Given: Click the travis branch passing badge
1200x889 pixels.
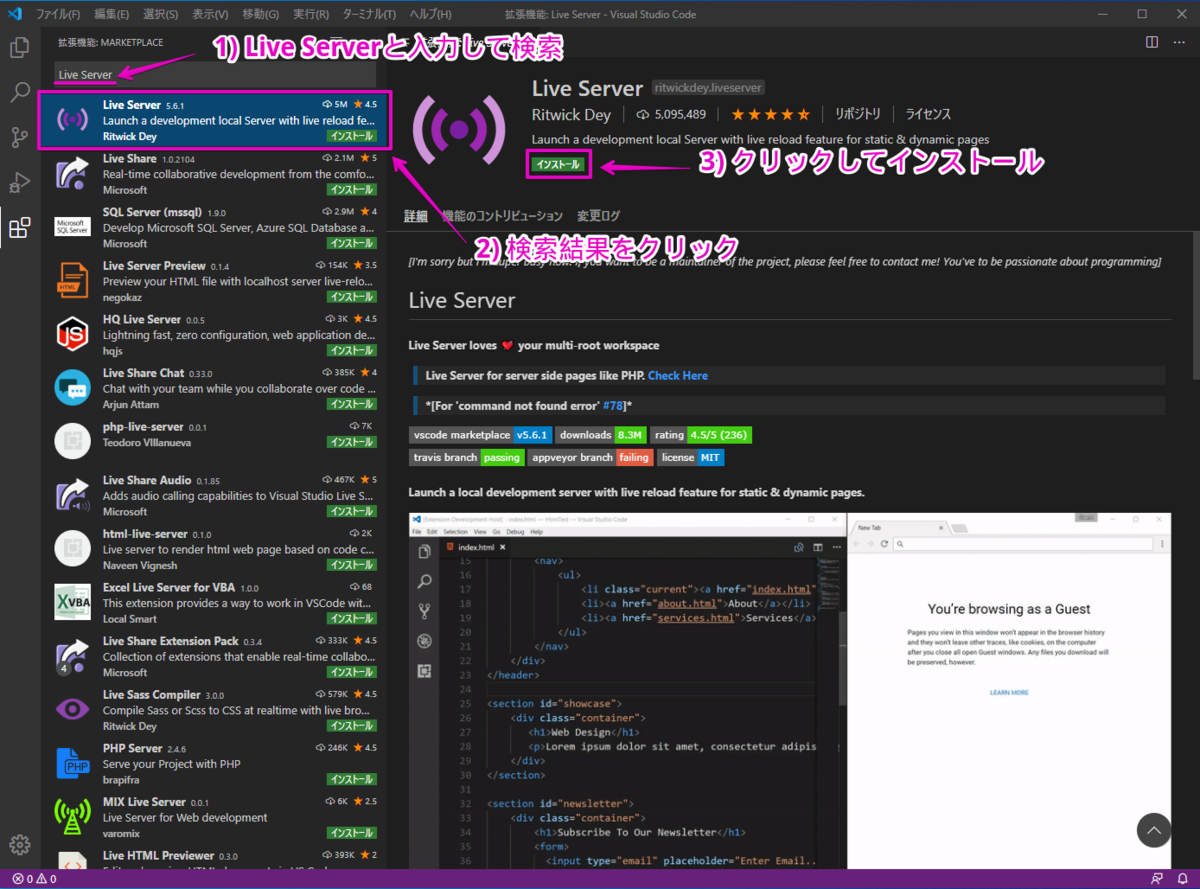Looking at the screenshot, I should click(x=468, y=457).
